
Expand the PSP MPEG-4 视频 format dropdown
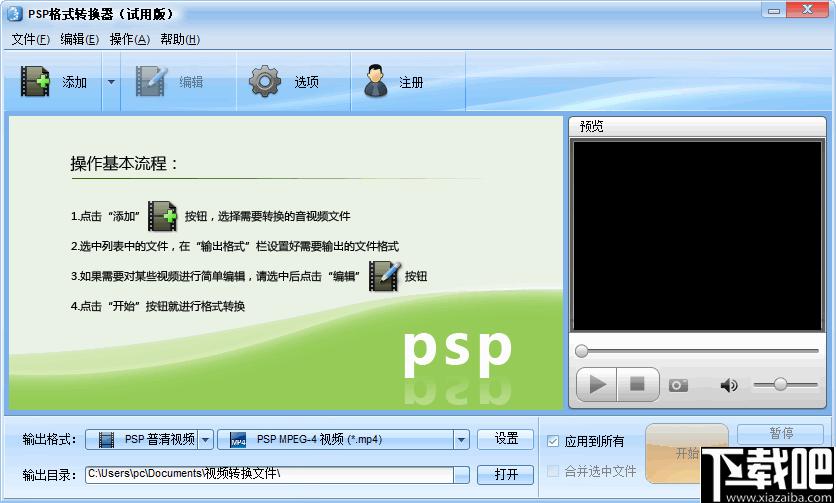(461, 440)
